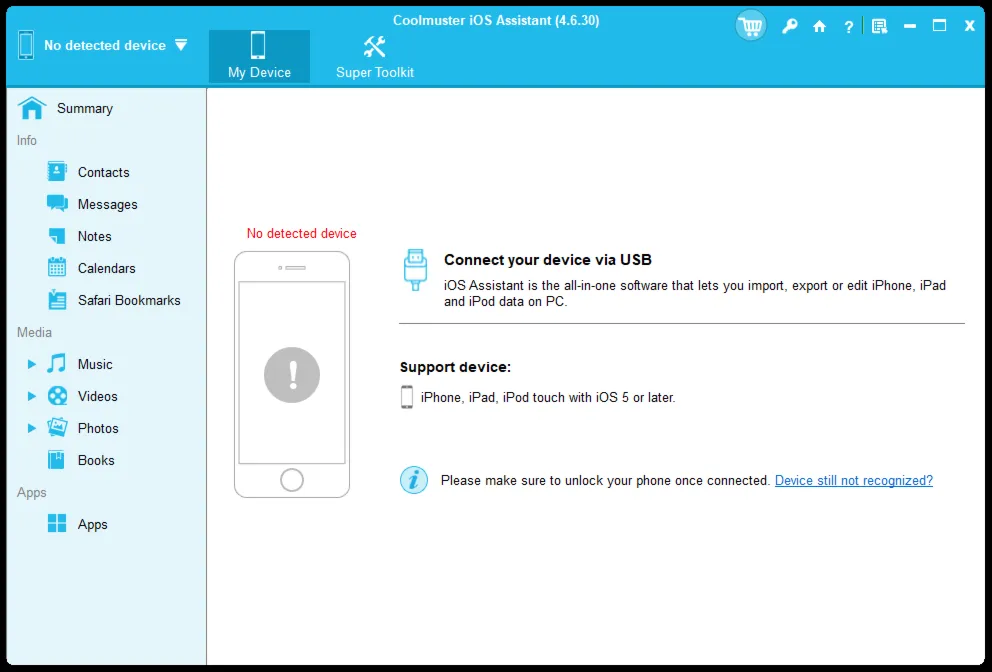Viewport: 992px width, 672px height.
Task: Click the USB connector icon
Action: [415, 270]
